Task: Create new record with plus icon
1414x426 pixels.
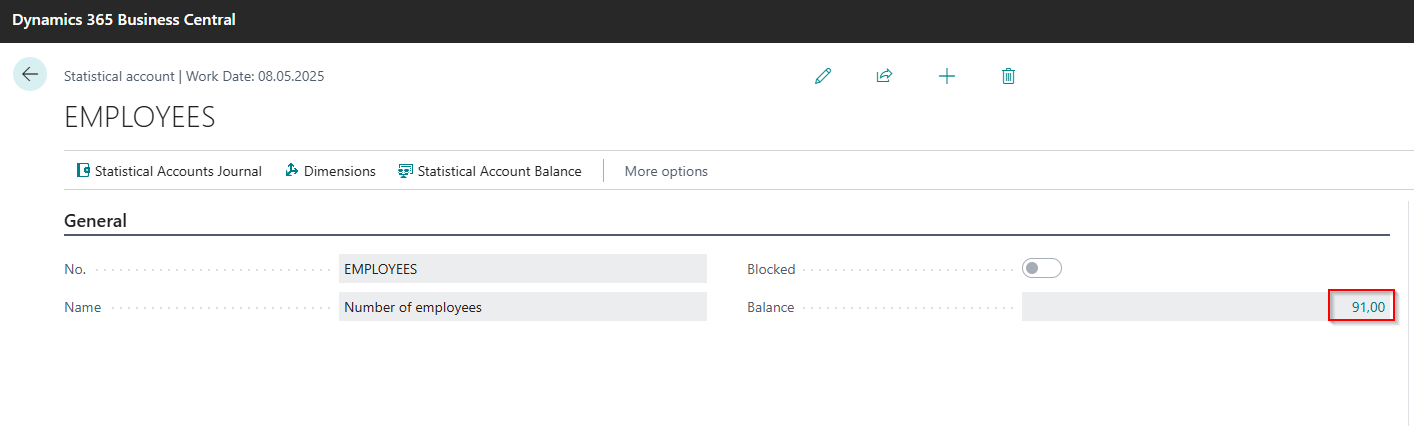Action: [947, 76]
